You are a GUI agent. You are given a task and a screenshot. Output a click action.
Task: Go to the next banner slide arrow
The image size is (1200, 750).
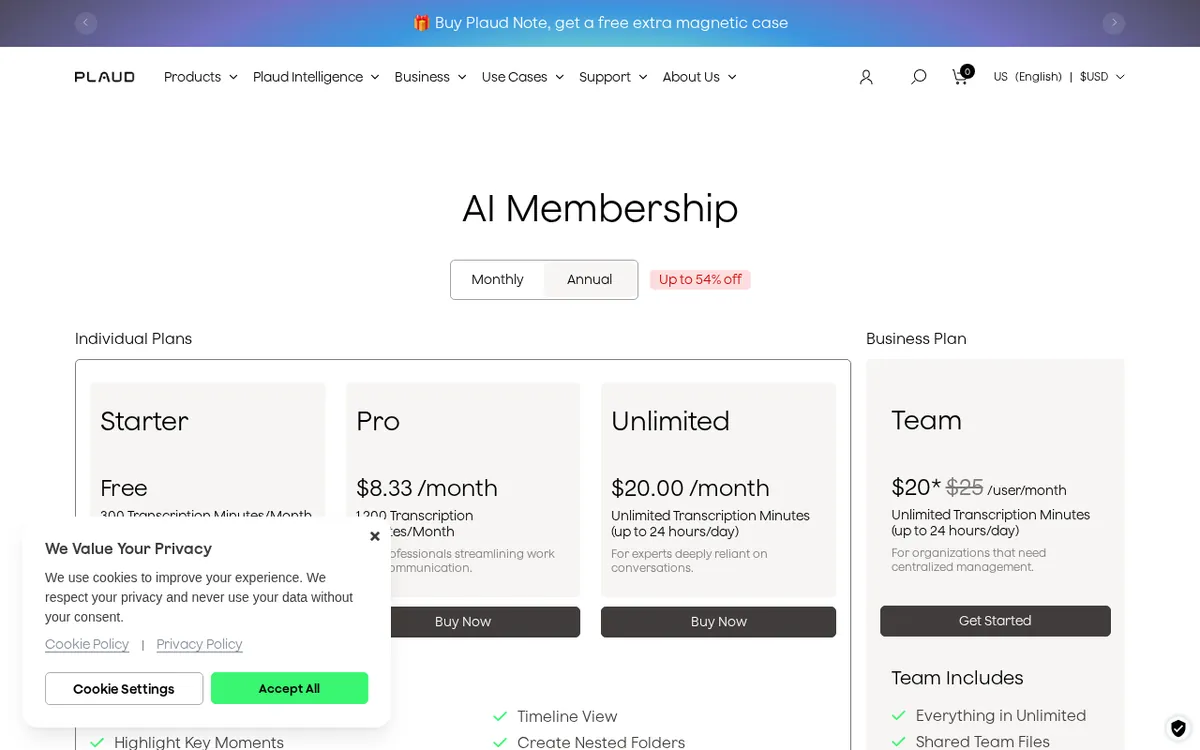click(1113, 23)
